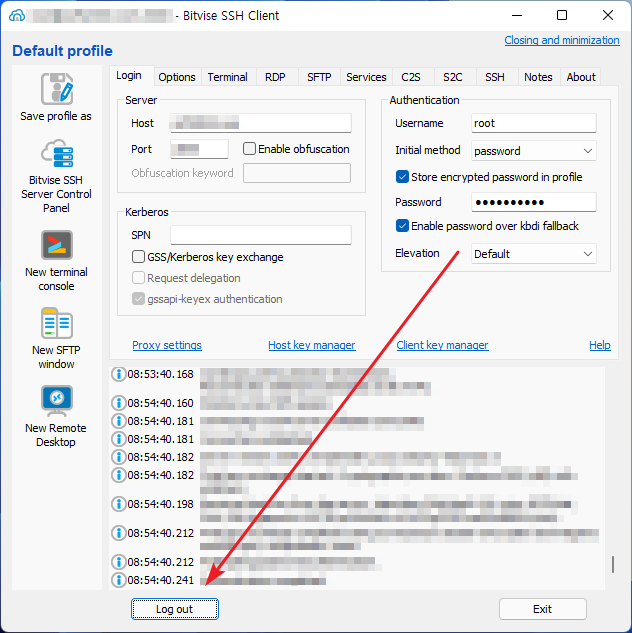Viewport: 632px width, 633px height.
Task: Click the Default profile heading
Action: pos(62,51)
